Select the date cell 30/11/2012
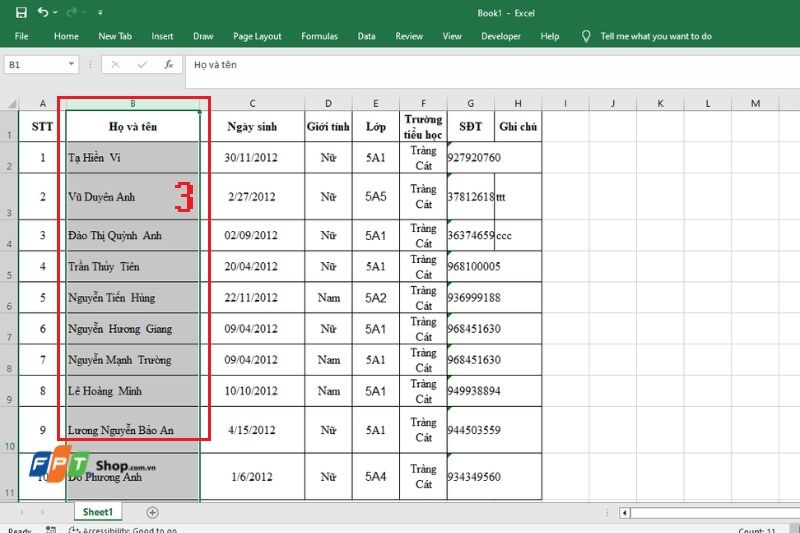The image size is (800, 533). coord(252,158)
